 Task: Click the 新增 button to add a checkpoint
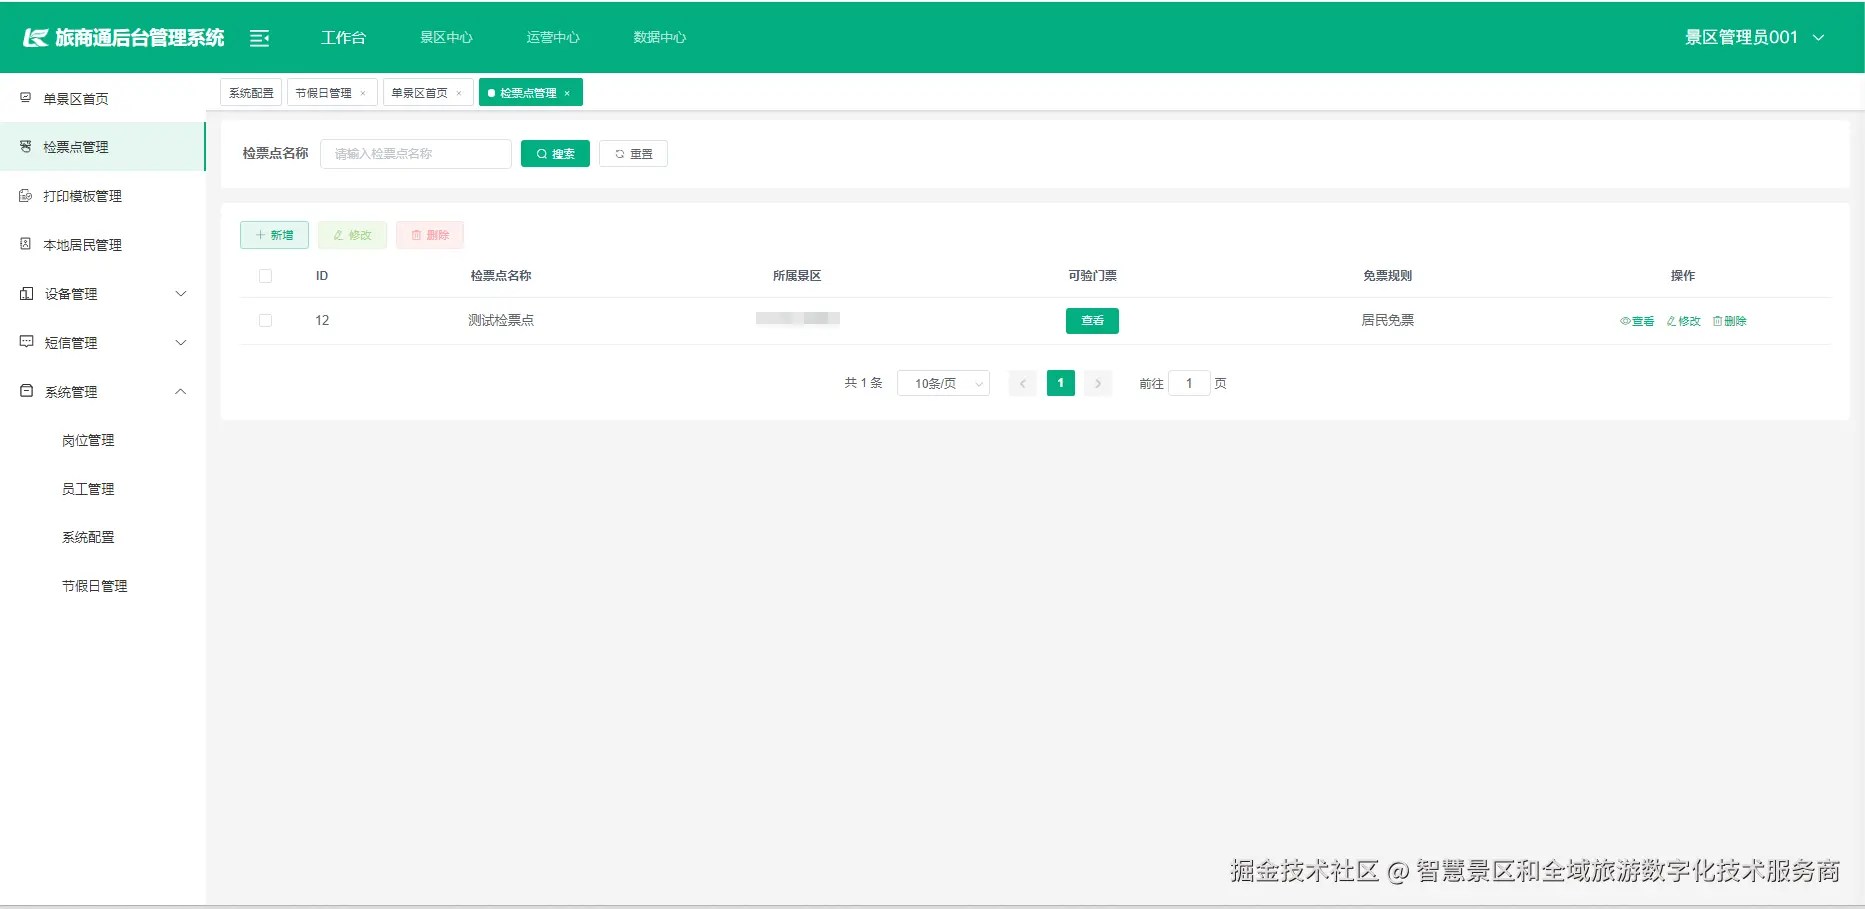274,234
